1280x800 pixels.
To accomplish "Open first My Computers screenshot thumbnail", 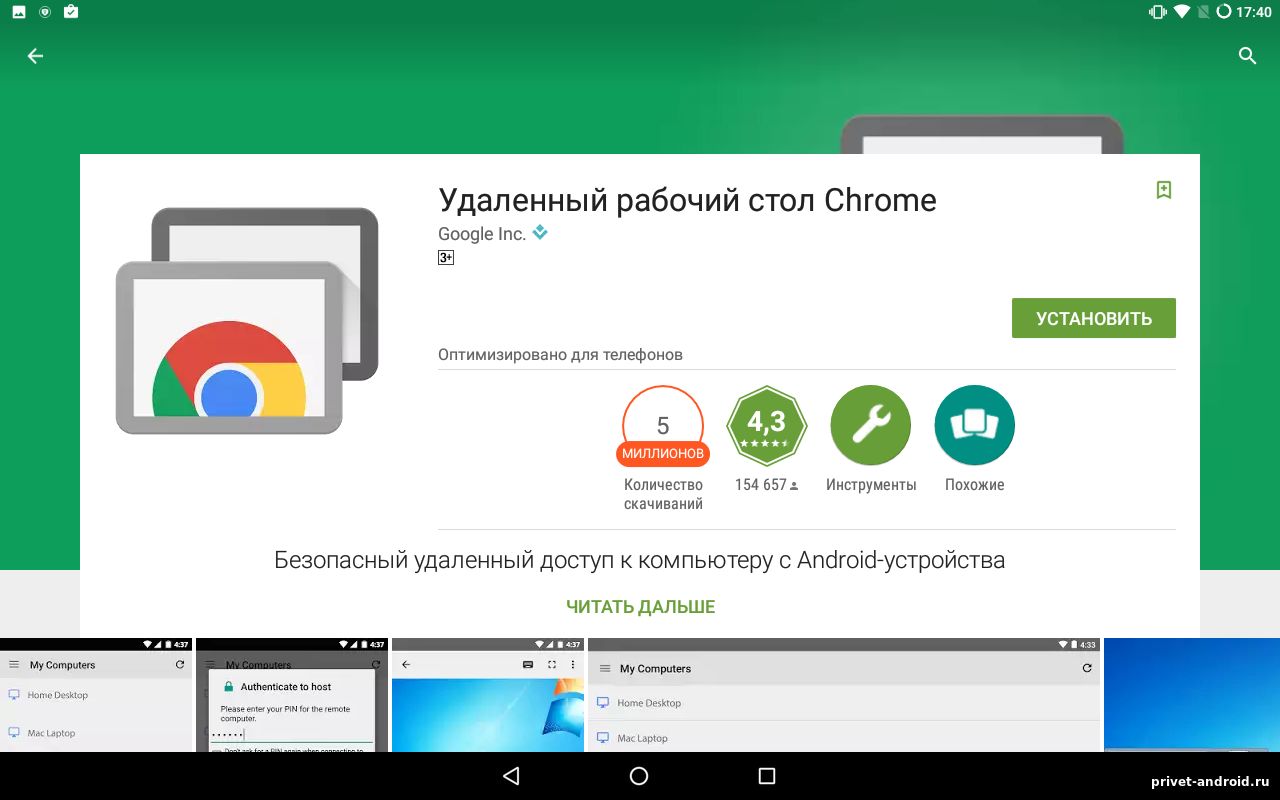I will pyautogui.click(x=96, y=695).
